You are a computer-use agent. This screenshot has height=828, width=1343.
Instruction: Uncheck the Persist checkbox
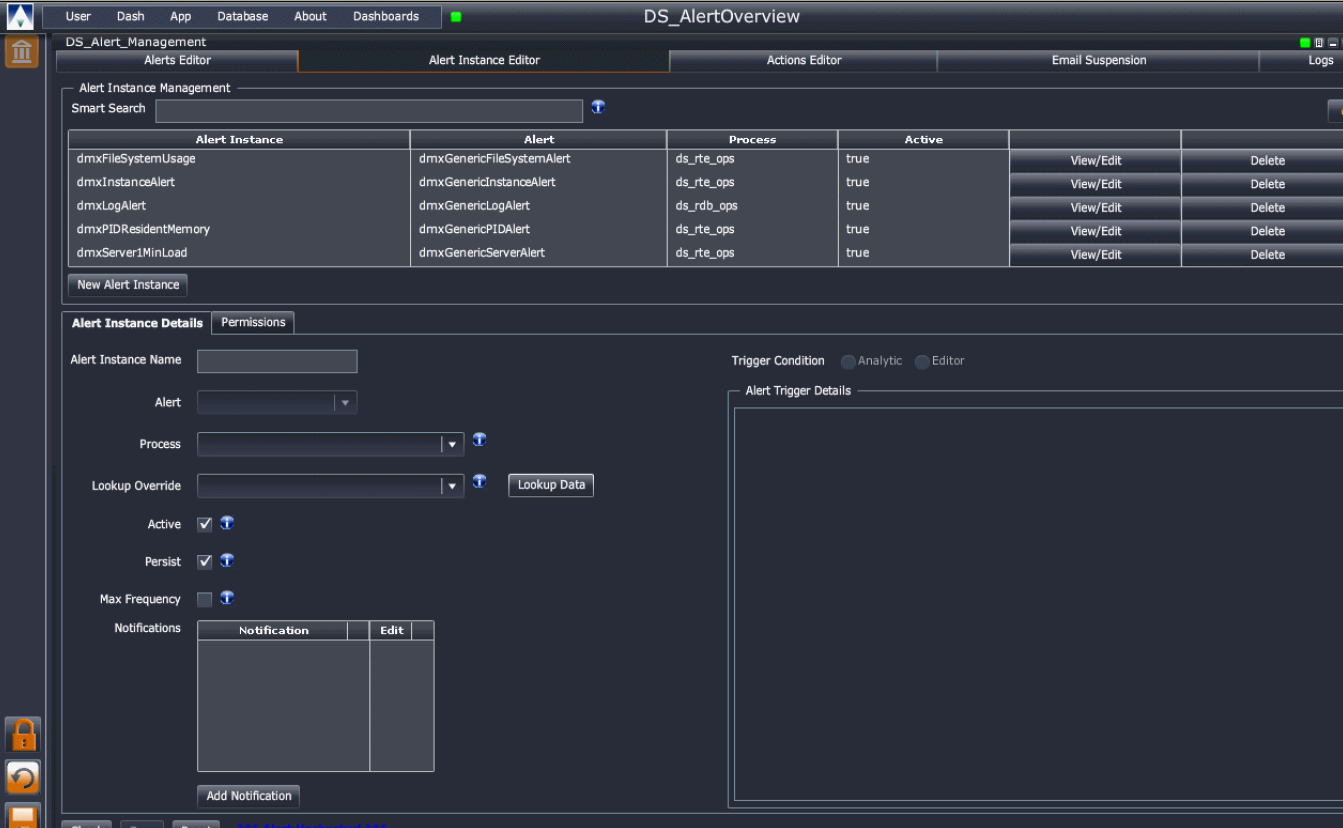(205, 562)
